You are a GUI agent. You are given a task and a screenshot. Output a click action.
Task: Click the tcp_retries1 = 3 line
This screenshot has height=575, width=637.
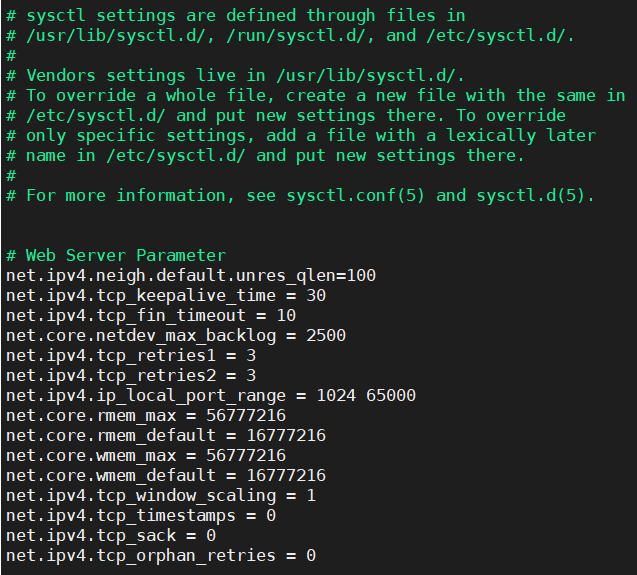(x=131, y=356)
